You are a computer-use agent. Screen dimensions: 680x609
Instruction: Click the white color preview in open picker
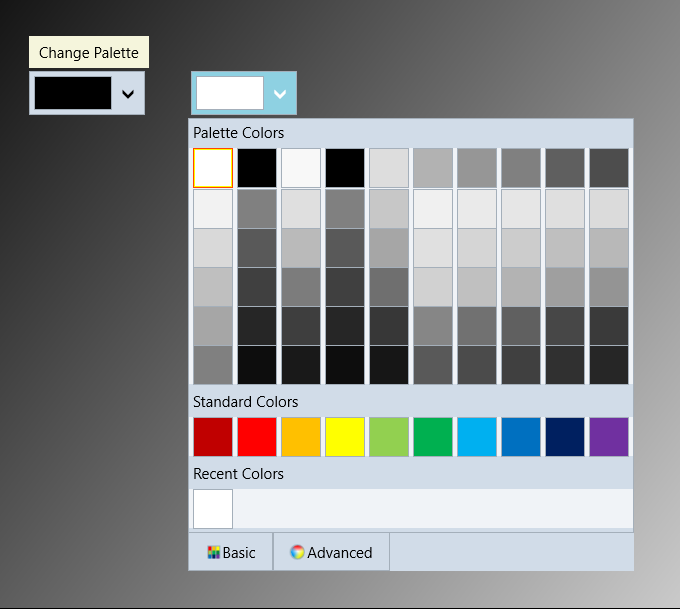pos(230,93)
